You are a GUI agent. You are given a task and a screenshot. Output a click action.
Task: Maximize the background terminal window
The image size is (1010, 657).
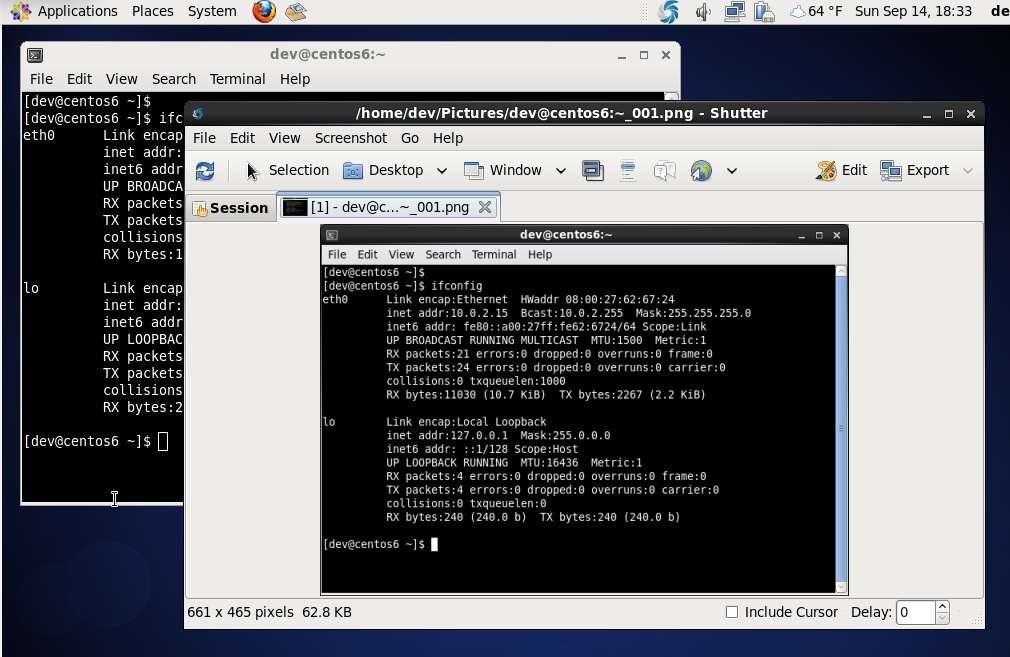[x=643, y=55]
